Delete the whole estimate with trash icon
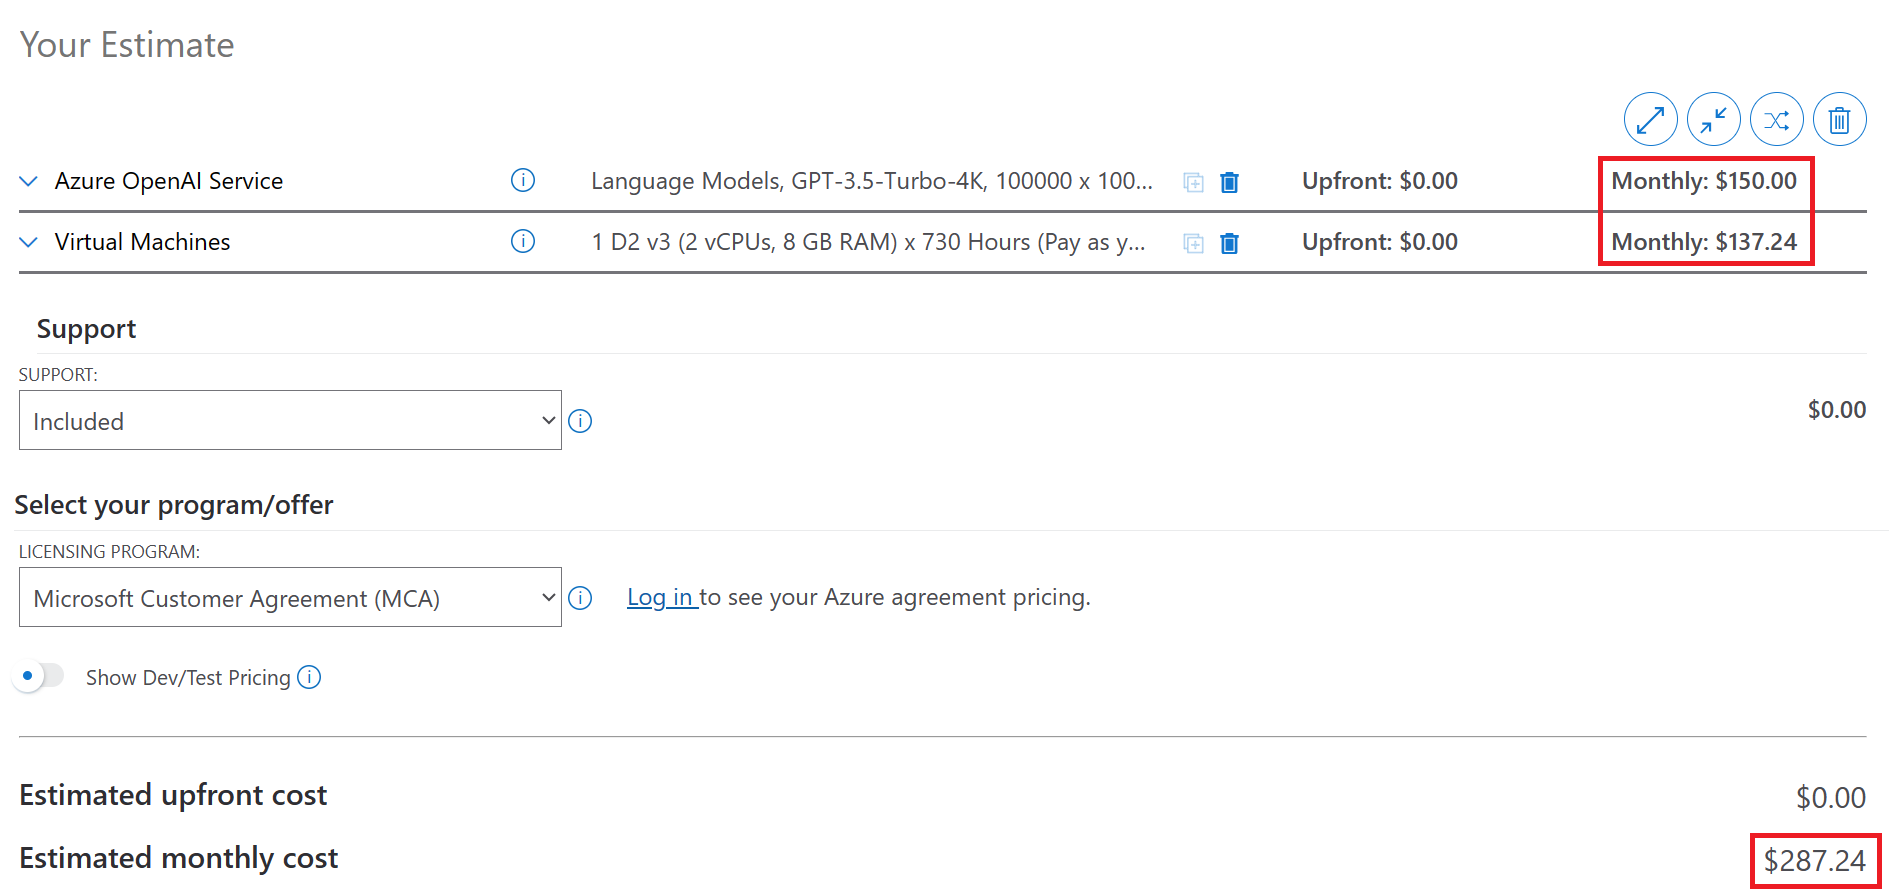 pyautogui.click(x=1839, y=120)
